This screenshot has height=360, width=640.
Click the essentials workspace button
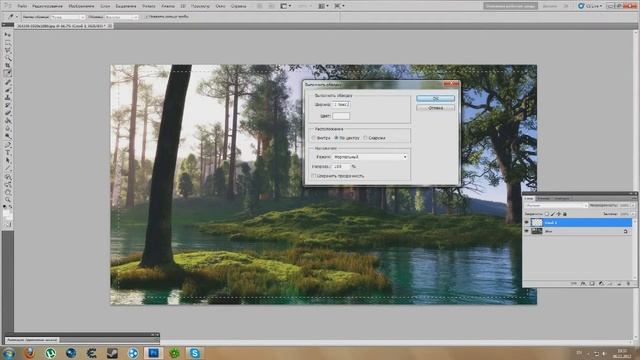(510, 6)
